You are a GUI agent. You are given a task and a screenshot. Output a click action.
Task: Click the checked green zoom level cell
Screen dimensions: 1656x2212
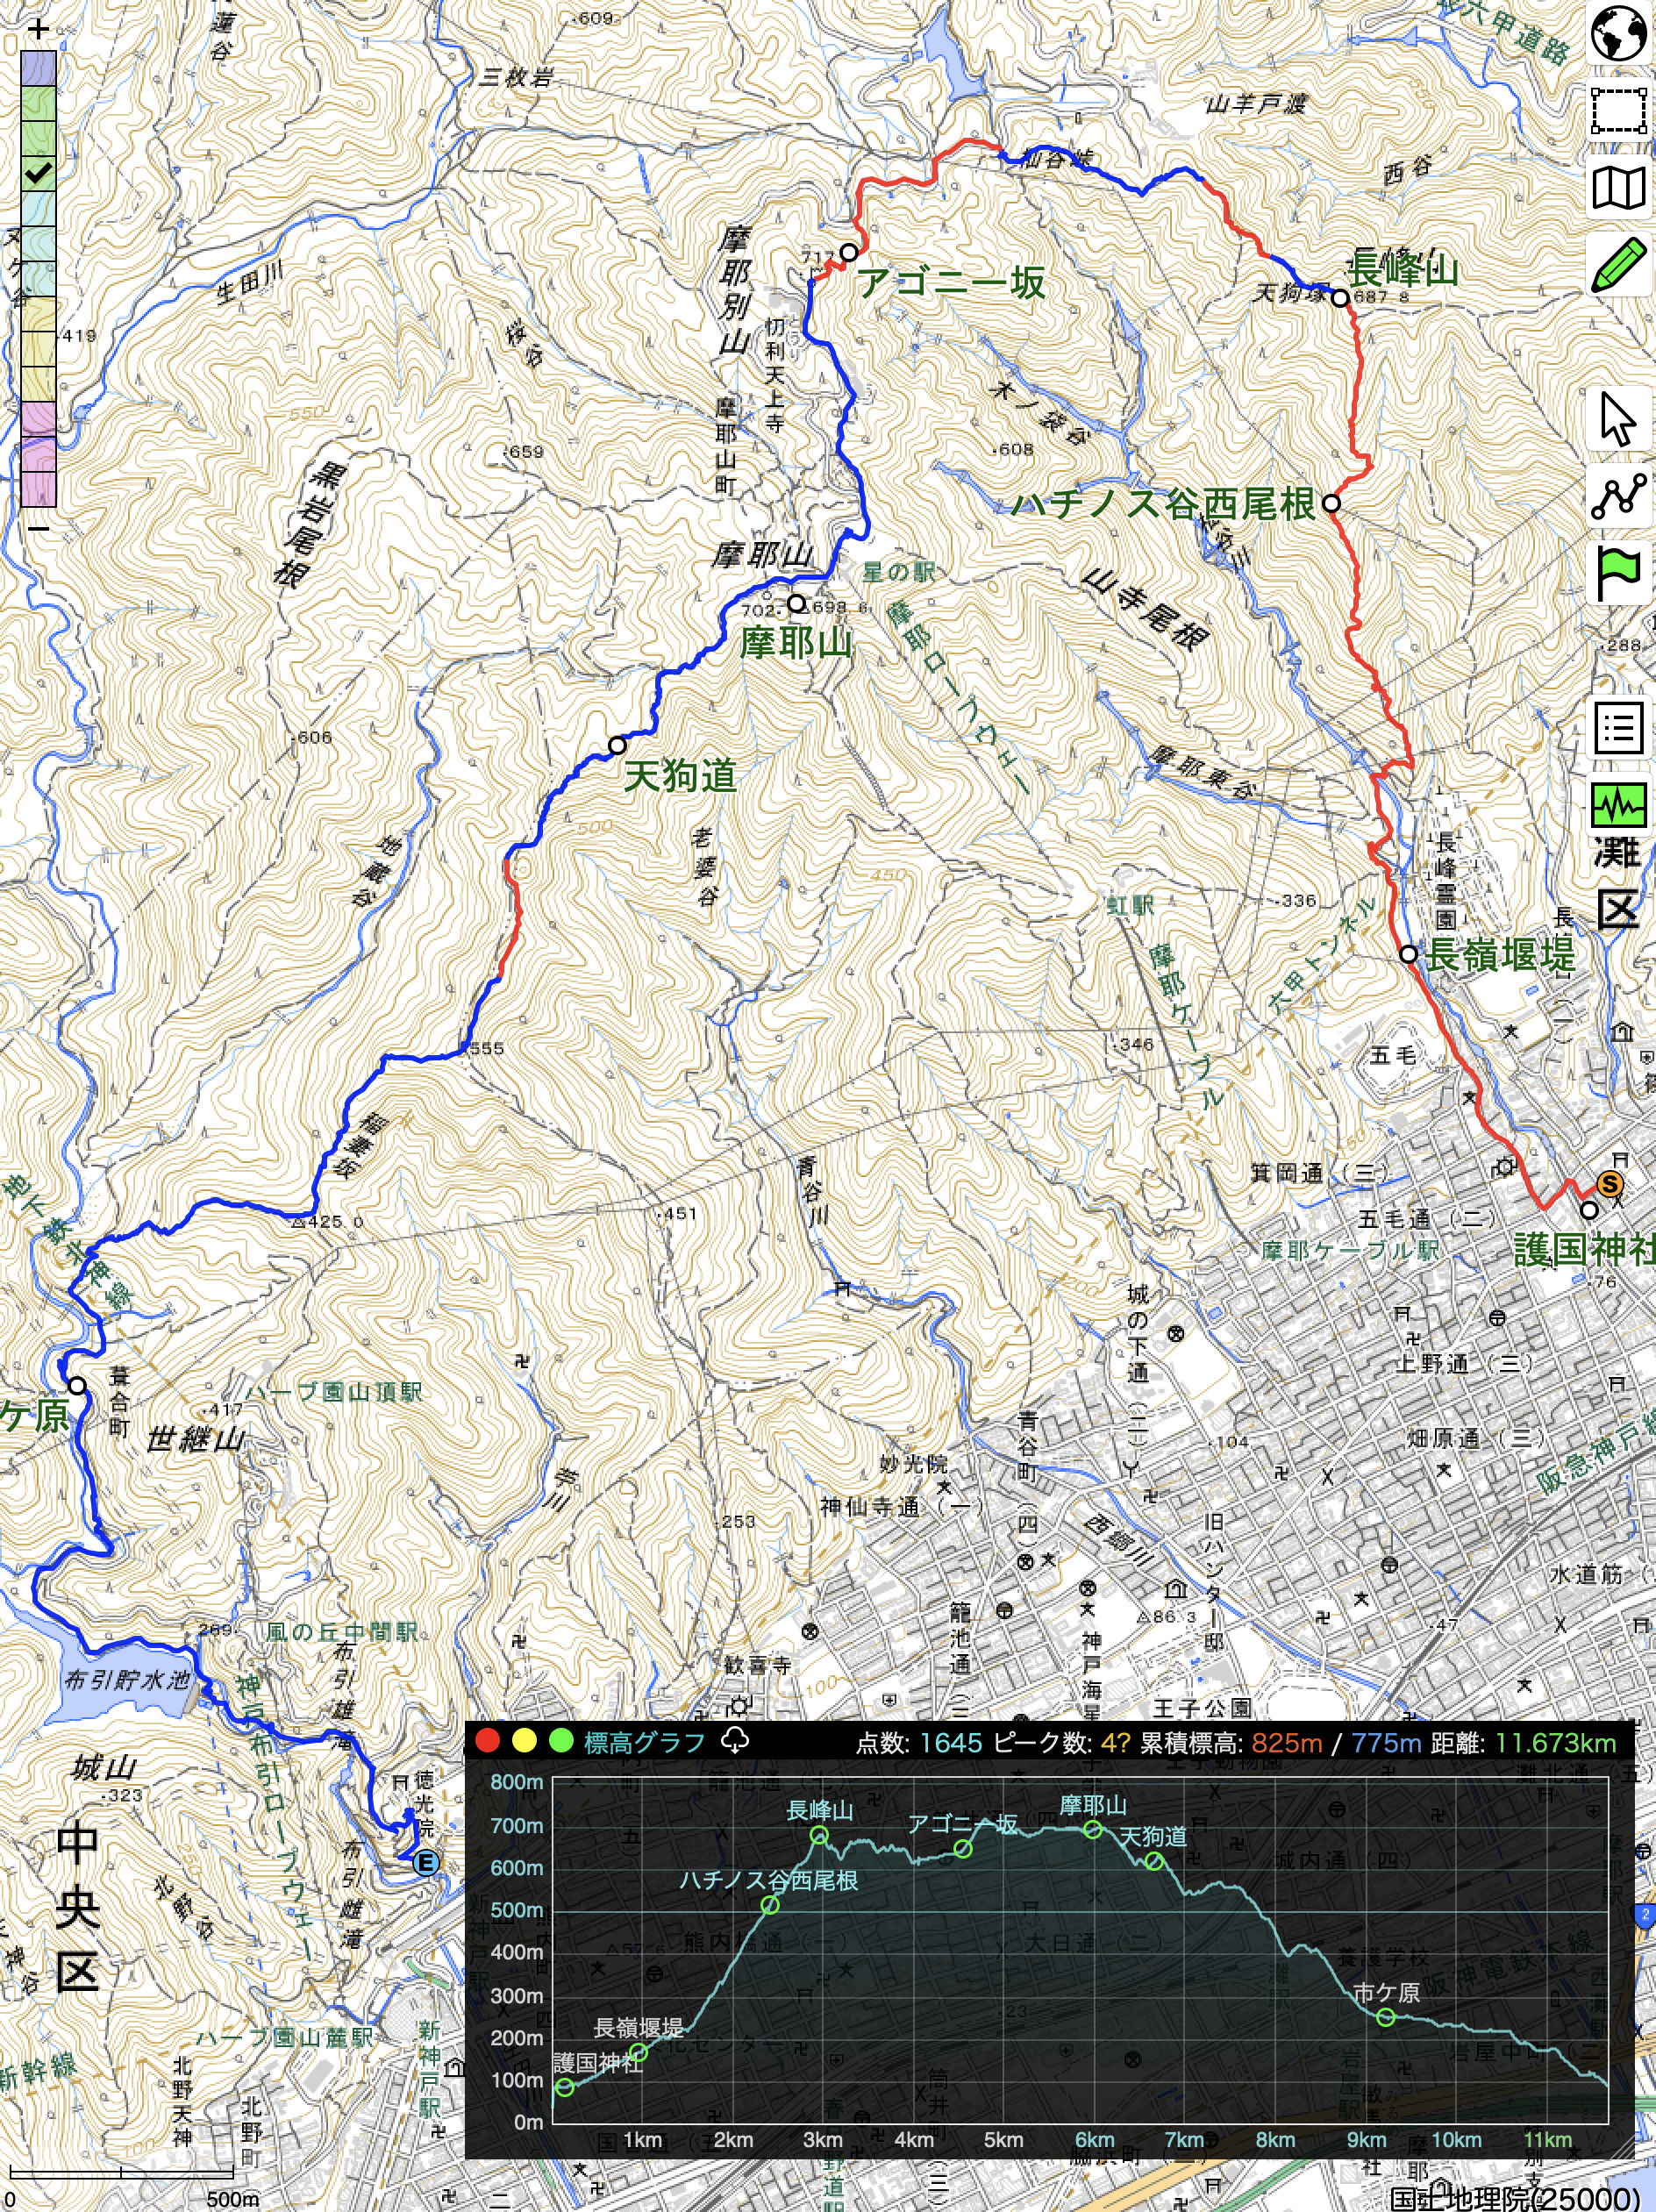(x=38, y=173)
